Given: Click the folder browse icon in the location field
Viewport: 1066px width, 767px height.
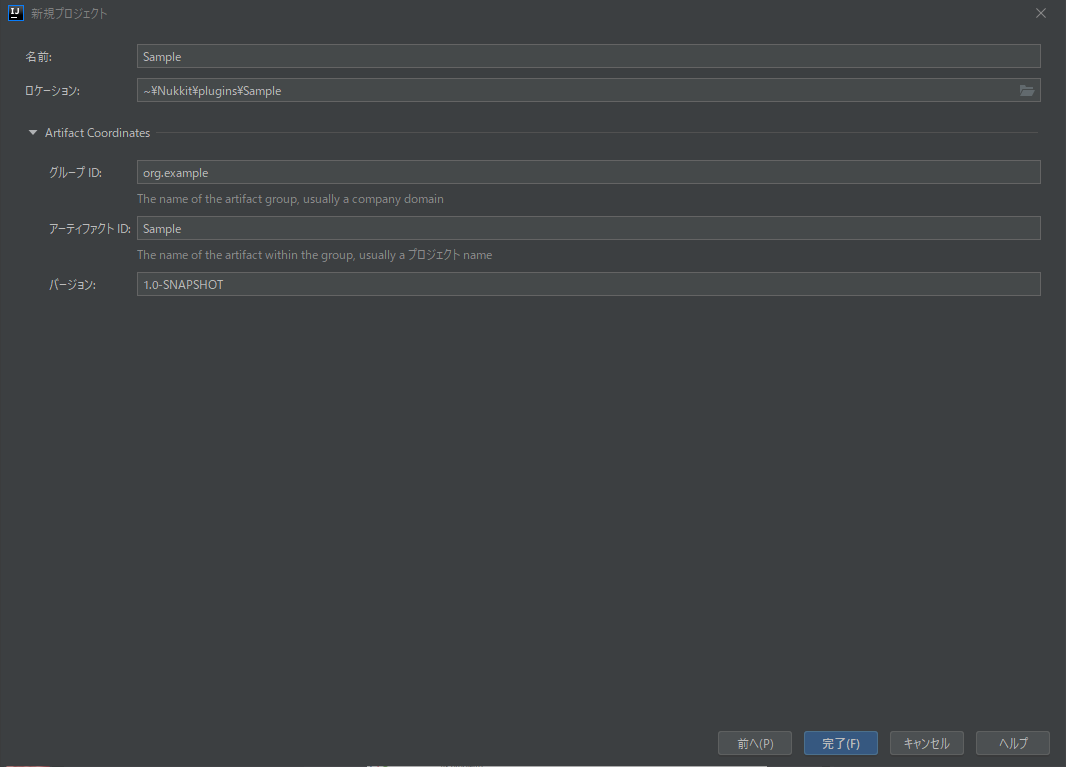Looking at the screenshot, I should (1027, 90).
